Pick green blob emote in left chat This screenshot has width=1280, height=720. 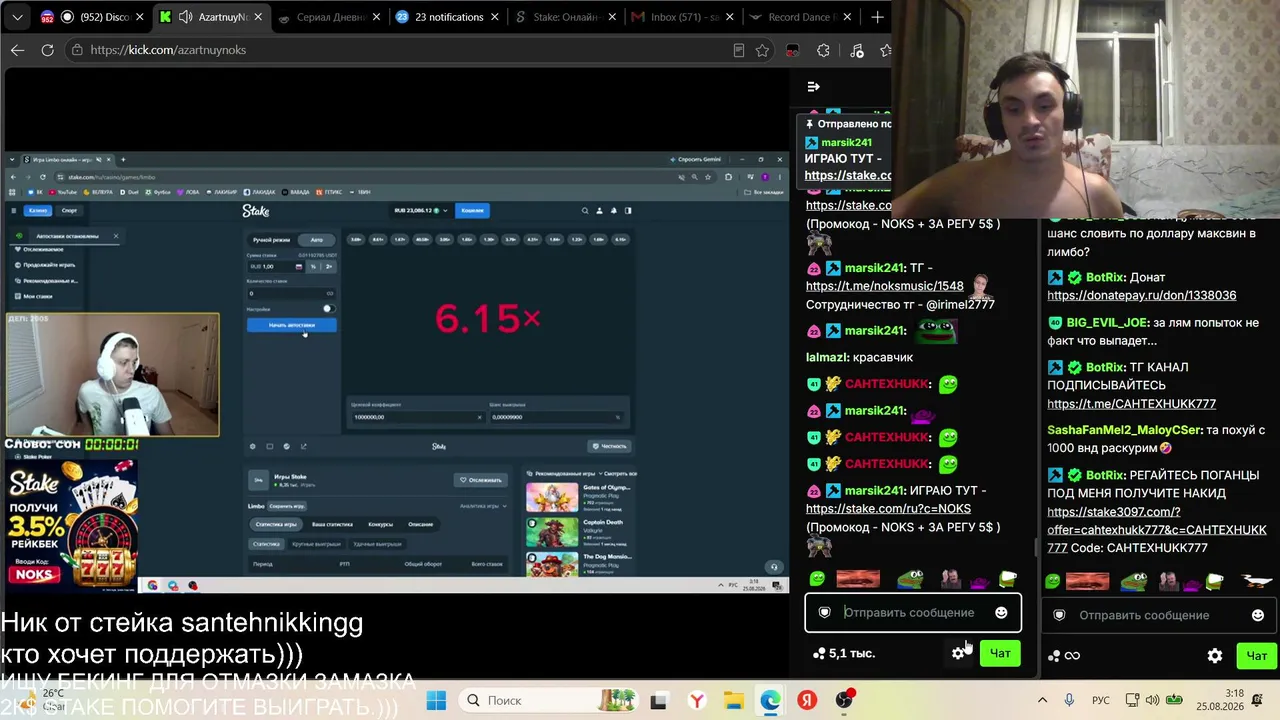click(817, 579)
